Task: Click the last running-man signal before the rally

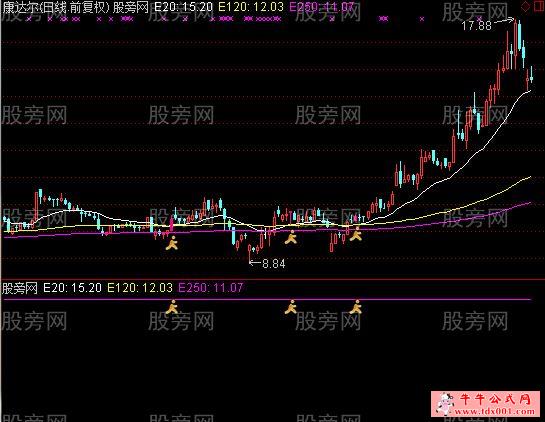Action: [356, 234]
